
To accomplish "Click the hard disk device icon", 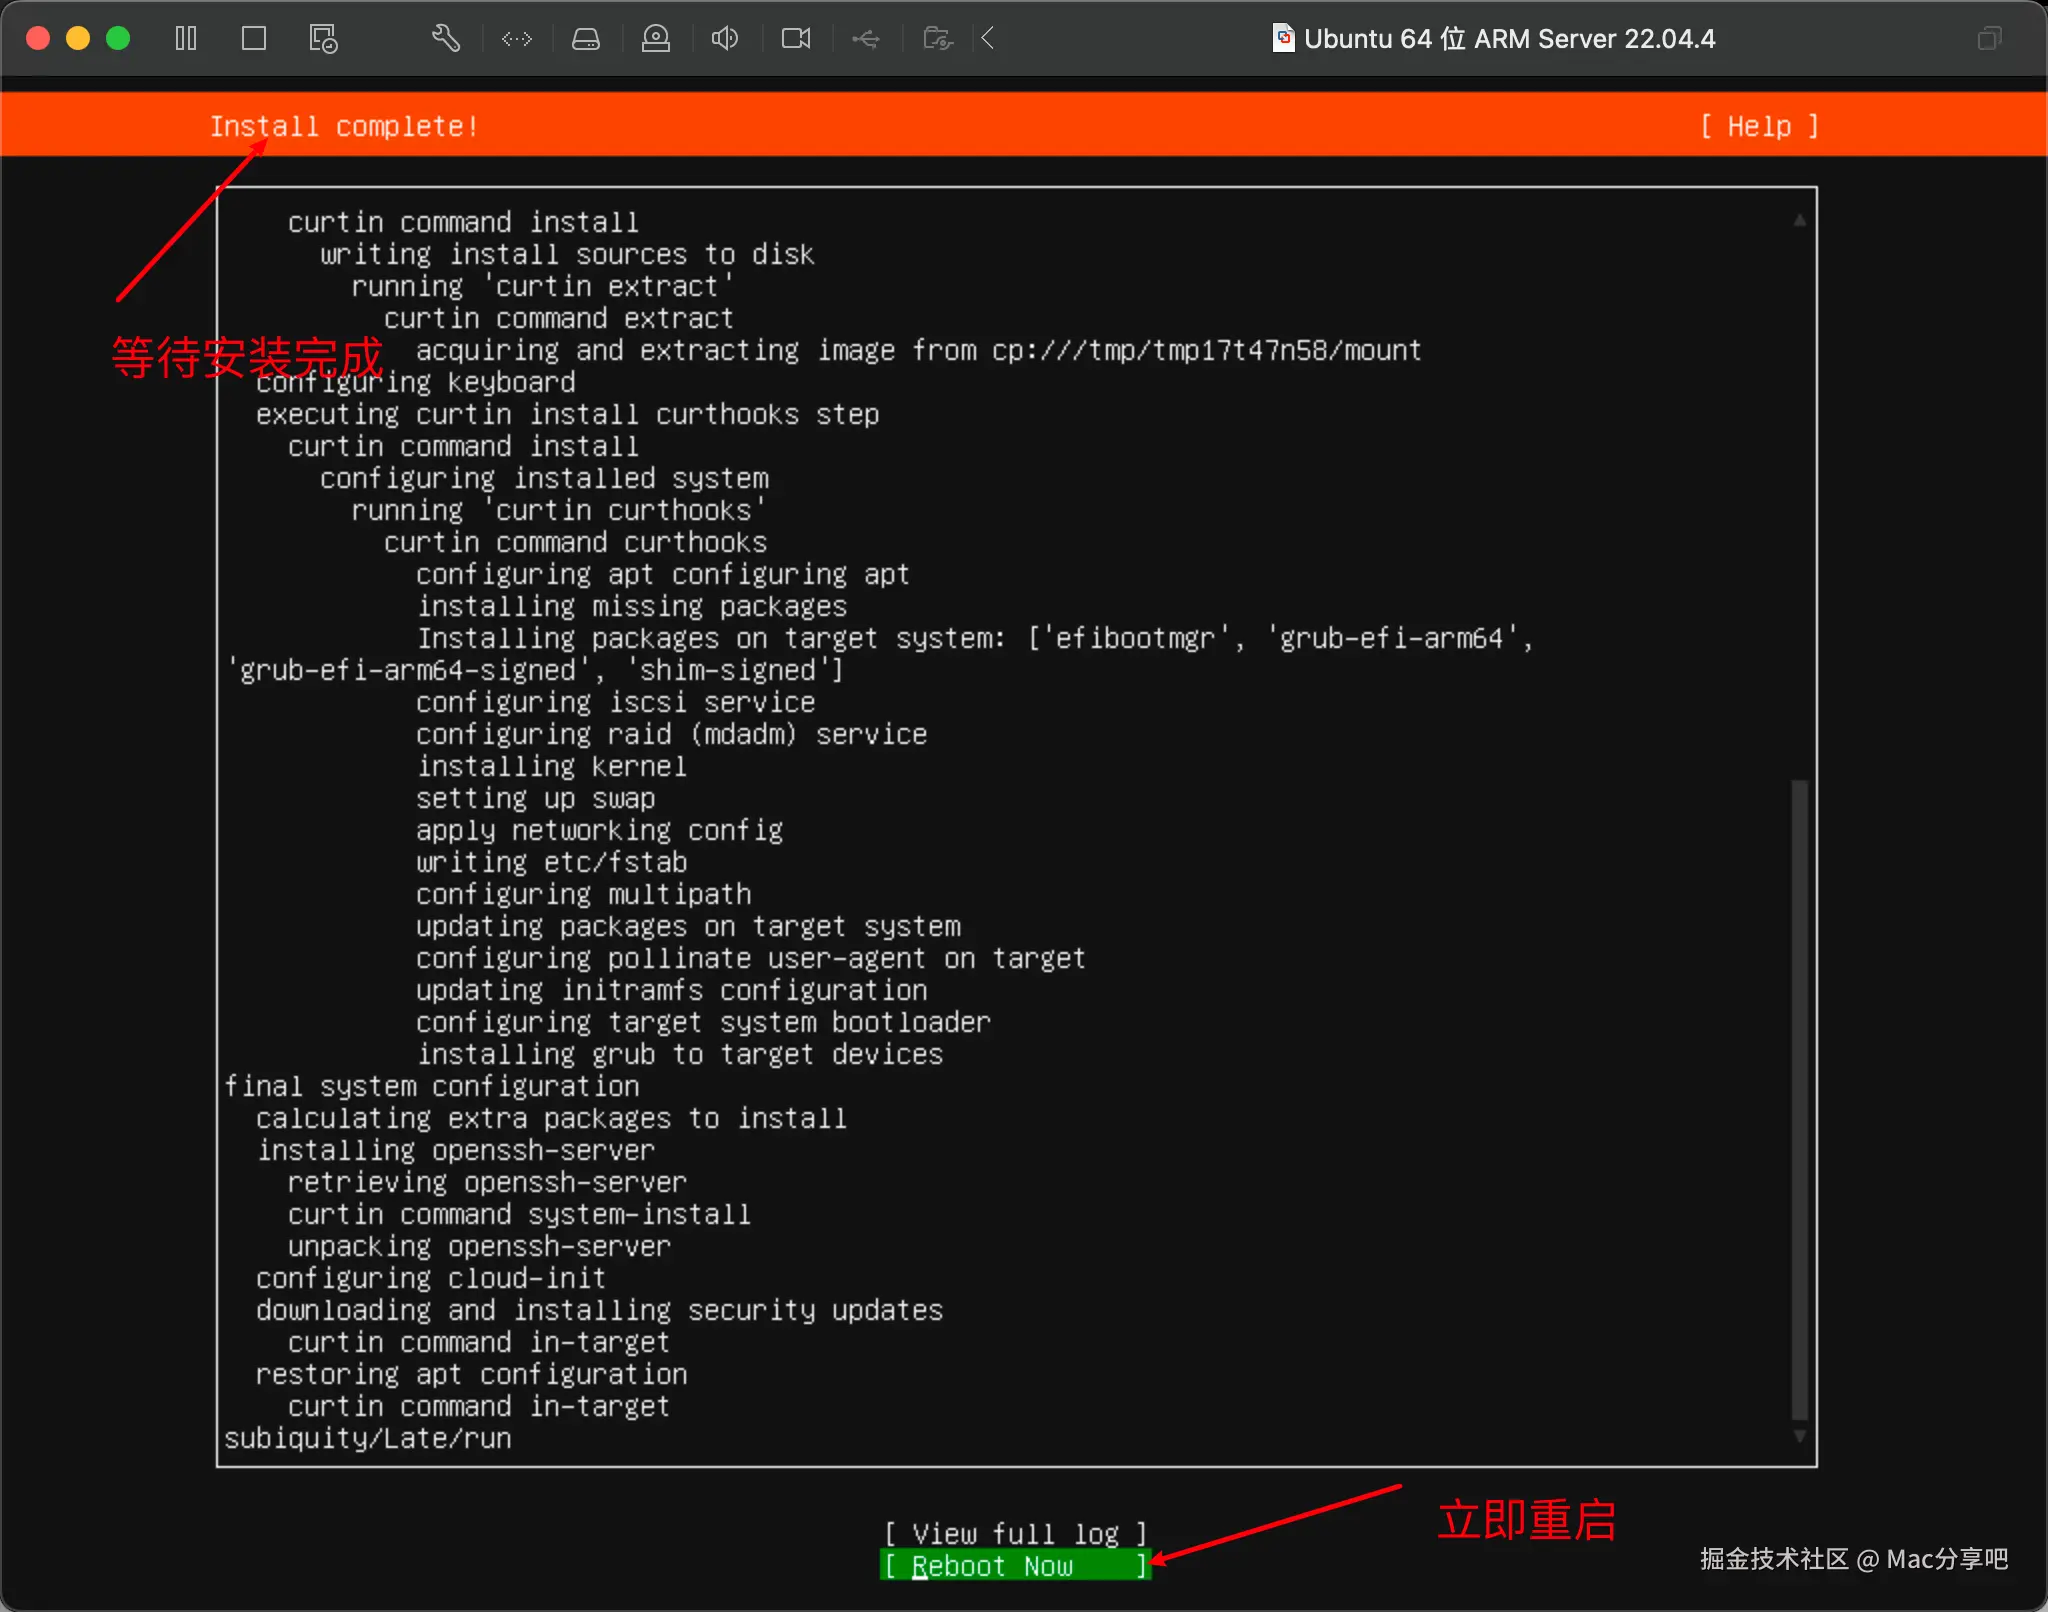I will pyautogui.click(x=586, y=39).
